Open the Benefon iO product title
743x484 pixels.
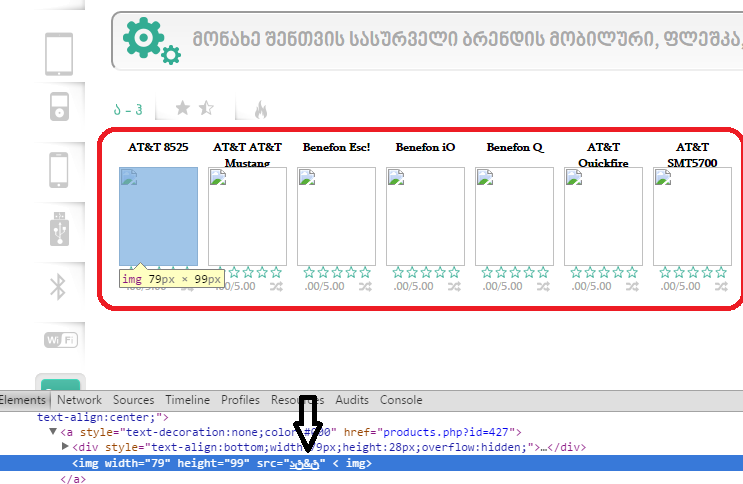426,147
